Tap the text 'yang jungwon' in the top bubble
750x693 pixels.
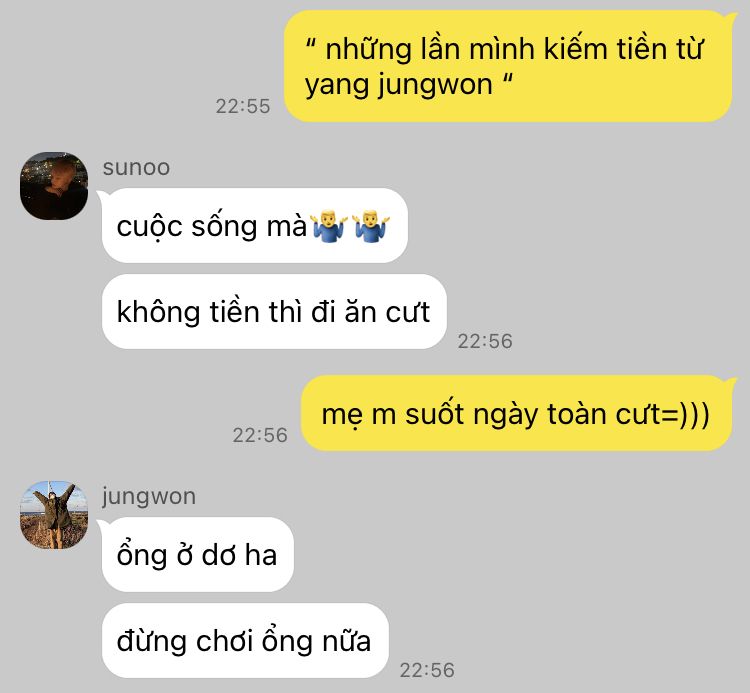[x=399, y=85]
